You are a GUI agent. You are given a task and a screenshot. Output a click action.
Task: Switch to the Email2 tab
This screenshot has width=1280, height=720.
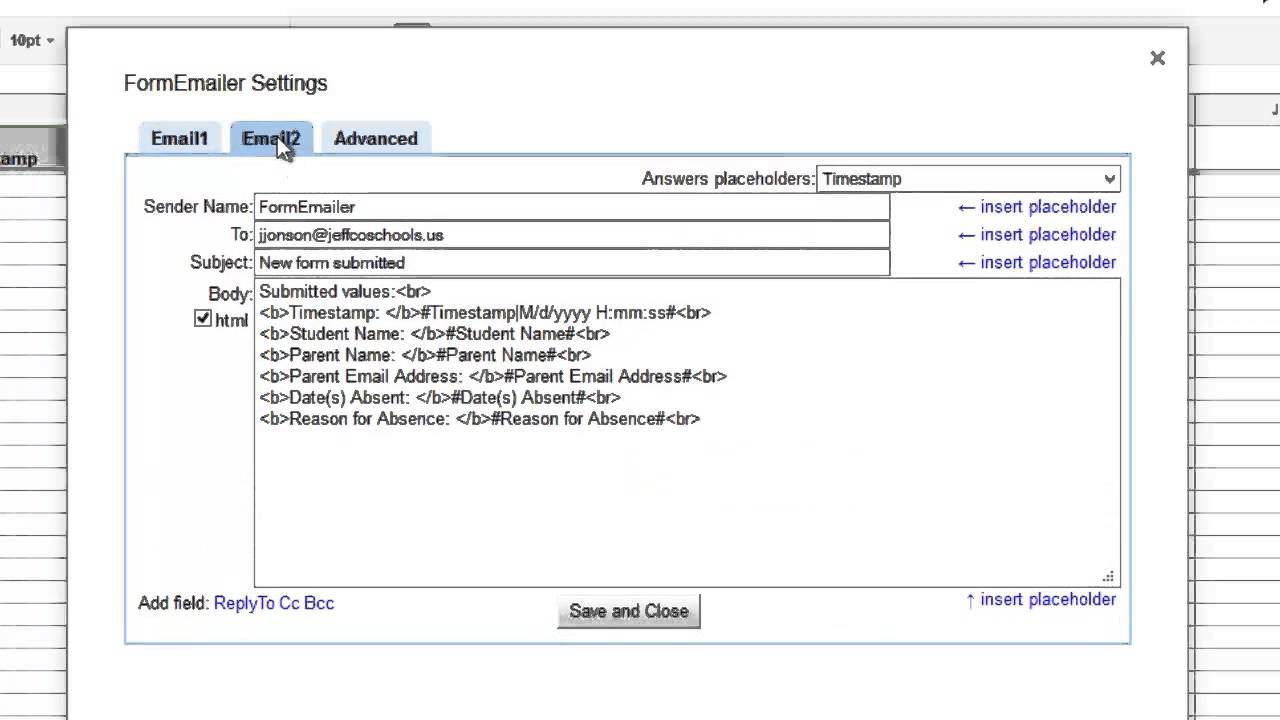[271, 138]
